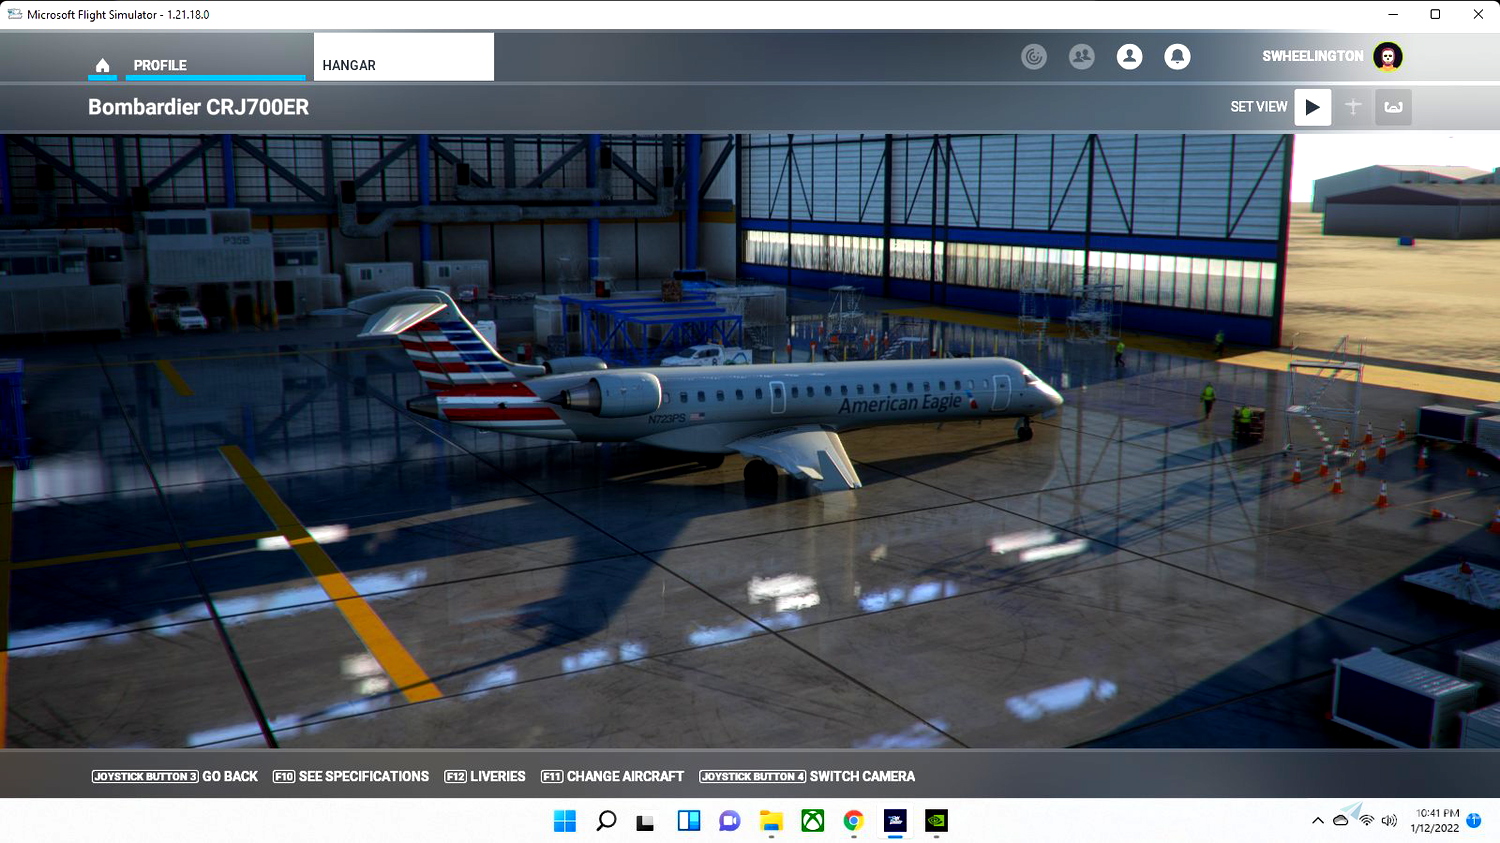Click the single user profile icon
The height and width of the screenshot is (843, 1500).
(x=1130, y=56)
